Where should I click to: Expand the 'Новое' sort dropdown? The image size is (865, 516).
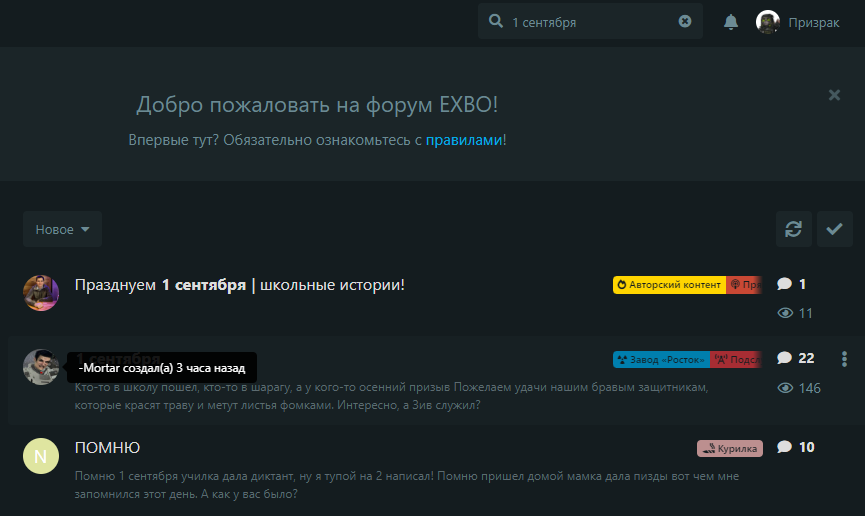(x=62, y=229)
